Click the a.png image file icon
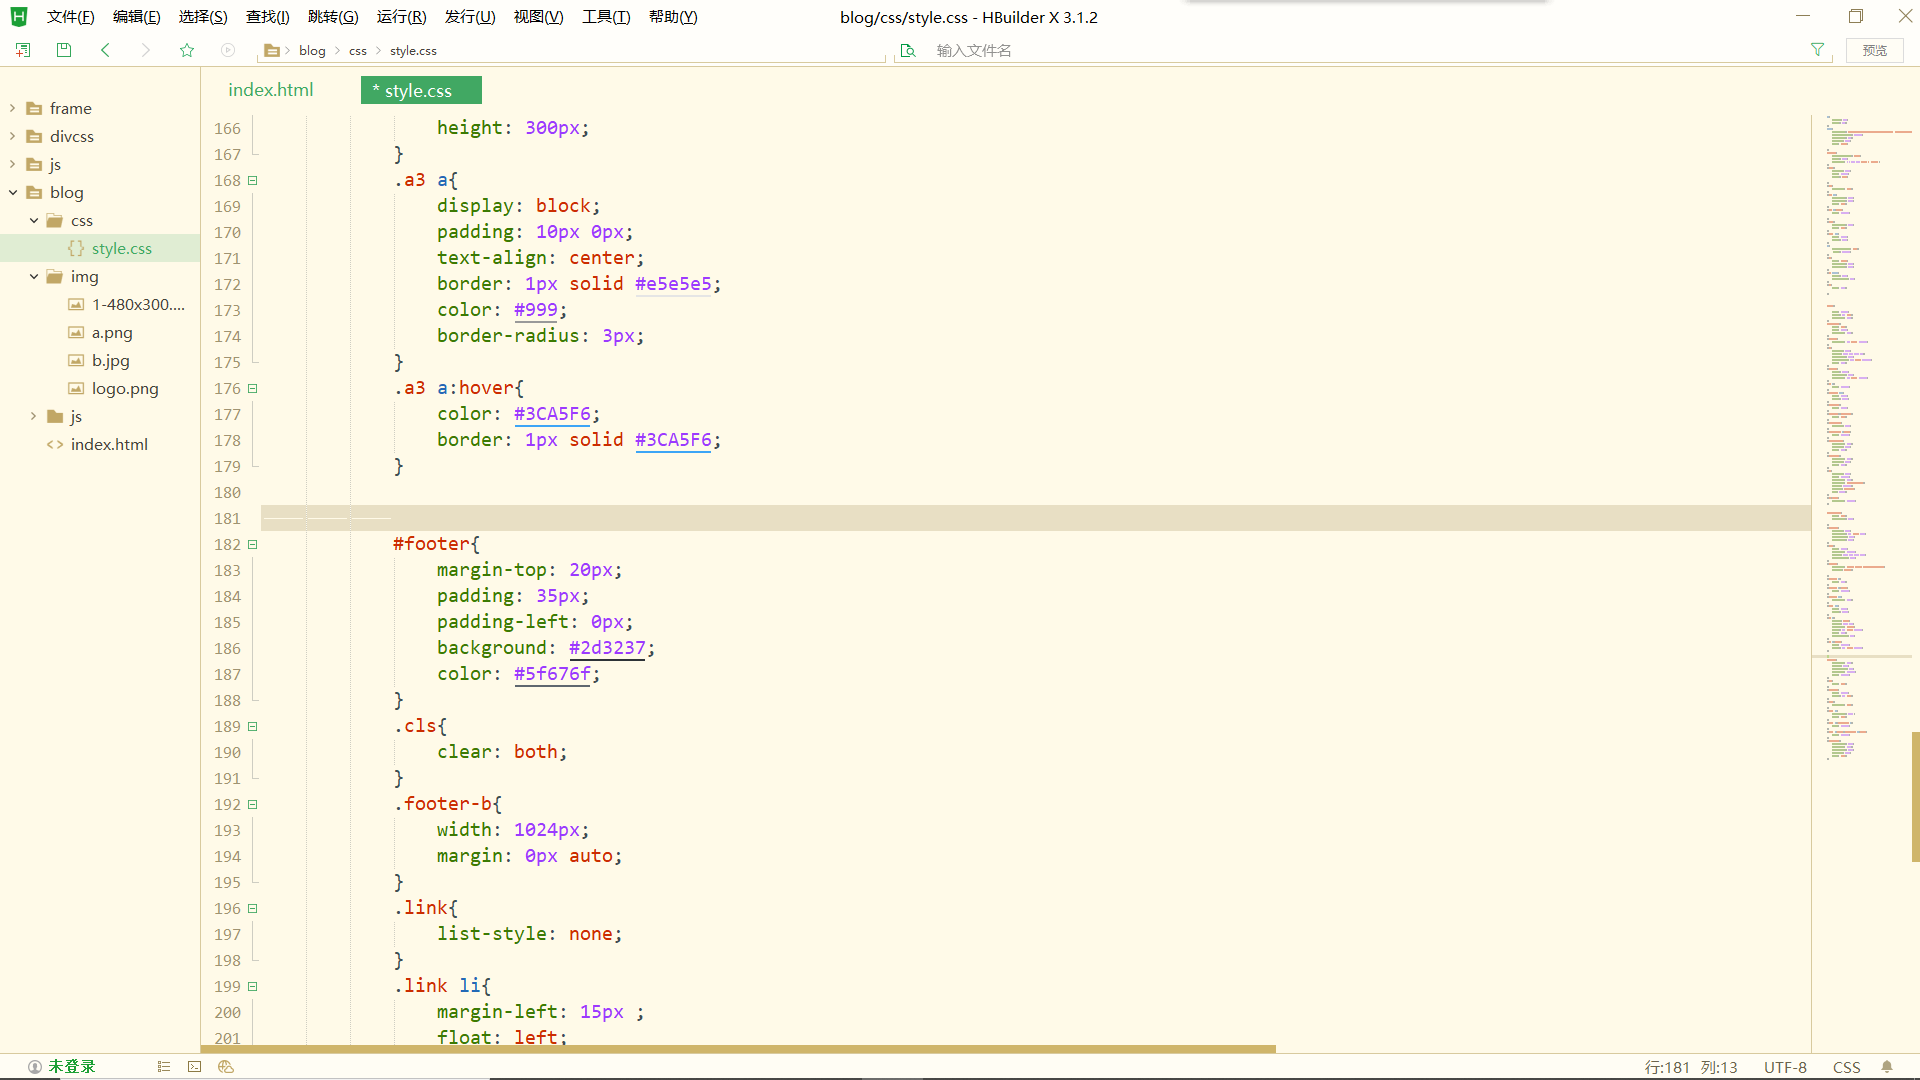This screenshot has height=1080, width=1920. pyautogui.click(x=76, y=332)
